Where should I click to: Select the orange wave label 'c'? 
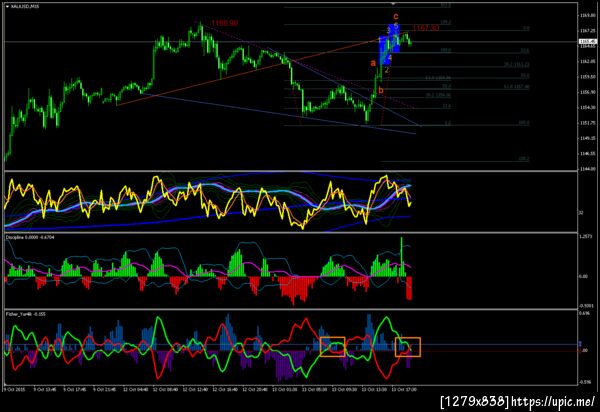click(396, 16)
